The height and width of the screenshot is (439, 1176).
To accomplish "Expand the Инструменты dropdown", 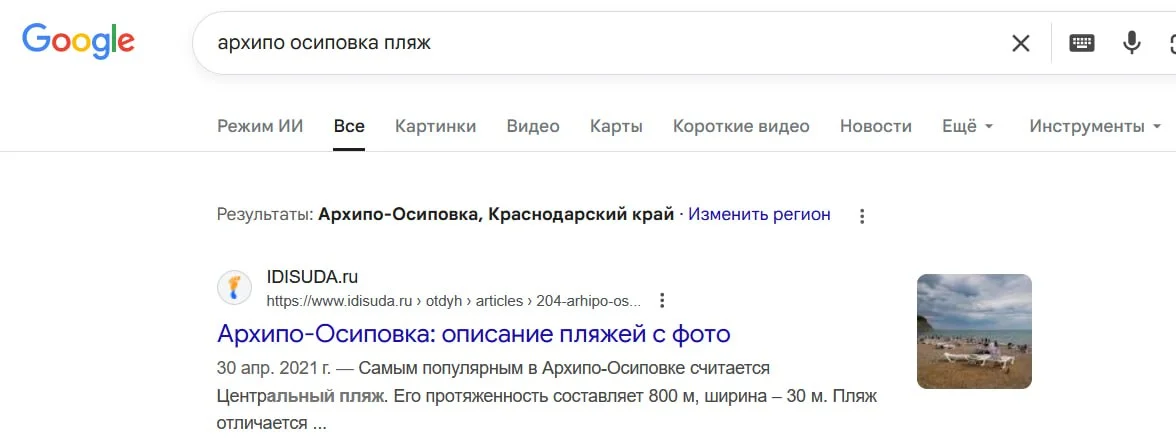I will tap(1096, 126).
